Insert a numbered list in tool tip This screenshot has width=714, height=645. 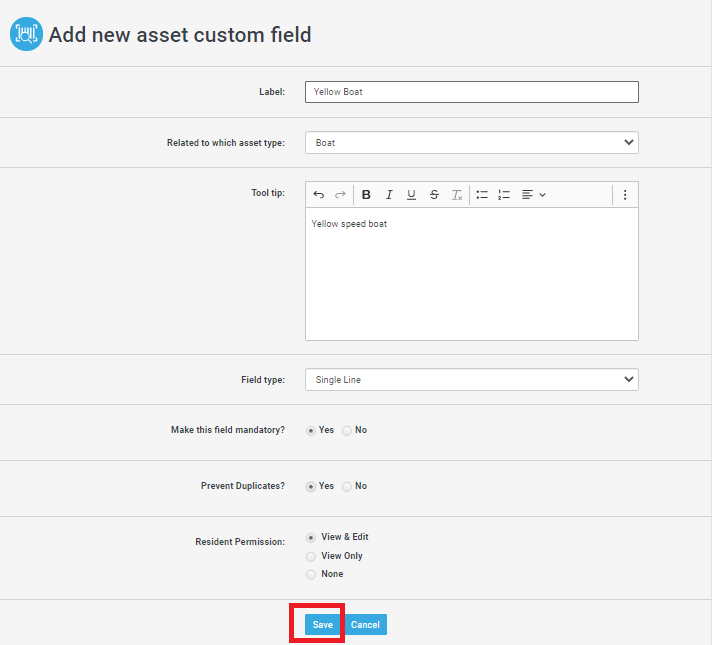504,195
